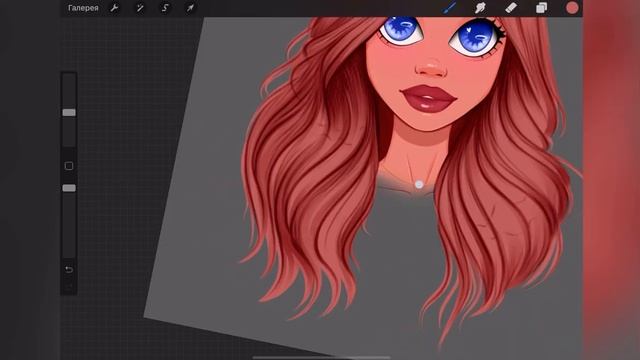Activate the Selection S-shaped tool
640x360 pixels.
tap(165, 8)
